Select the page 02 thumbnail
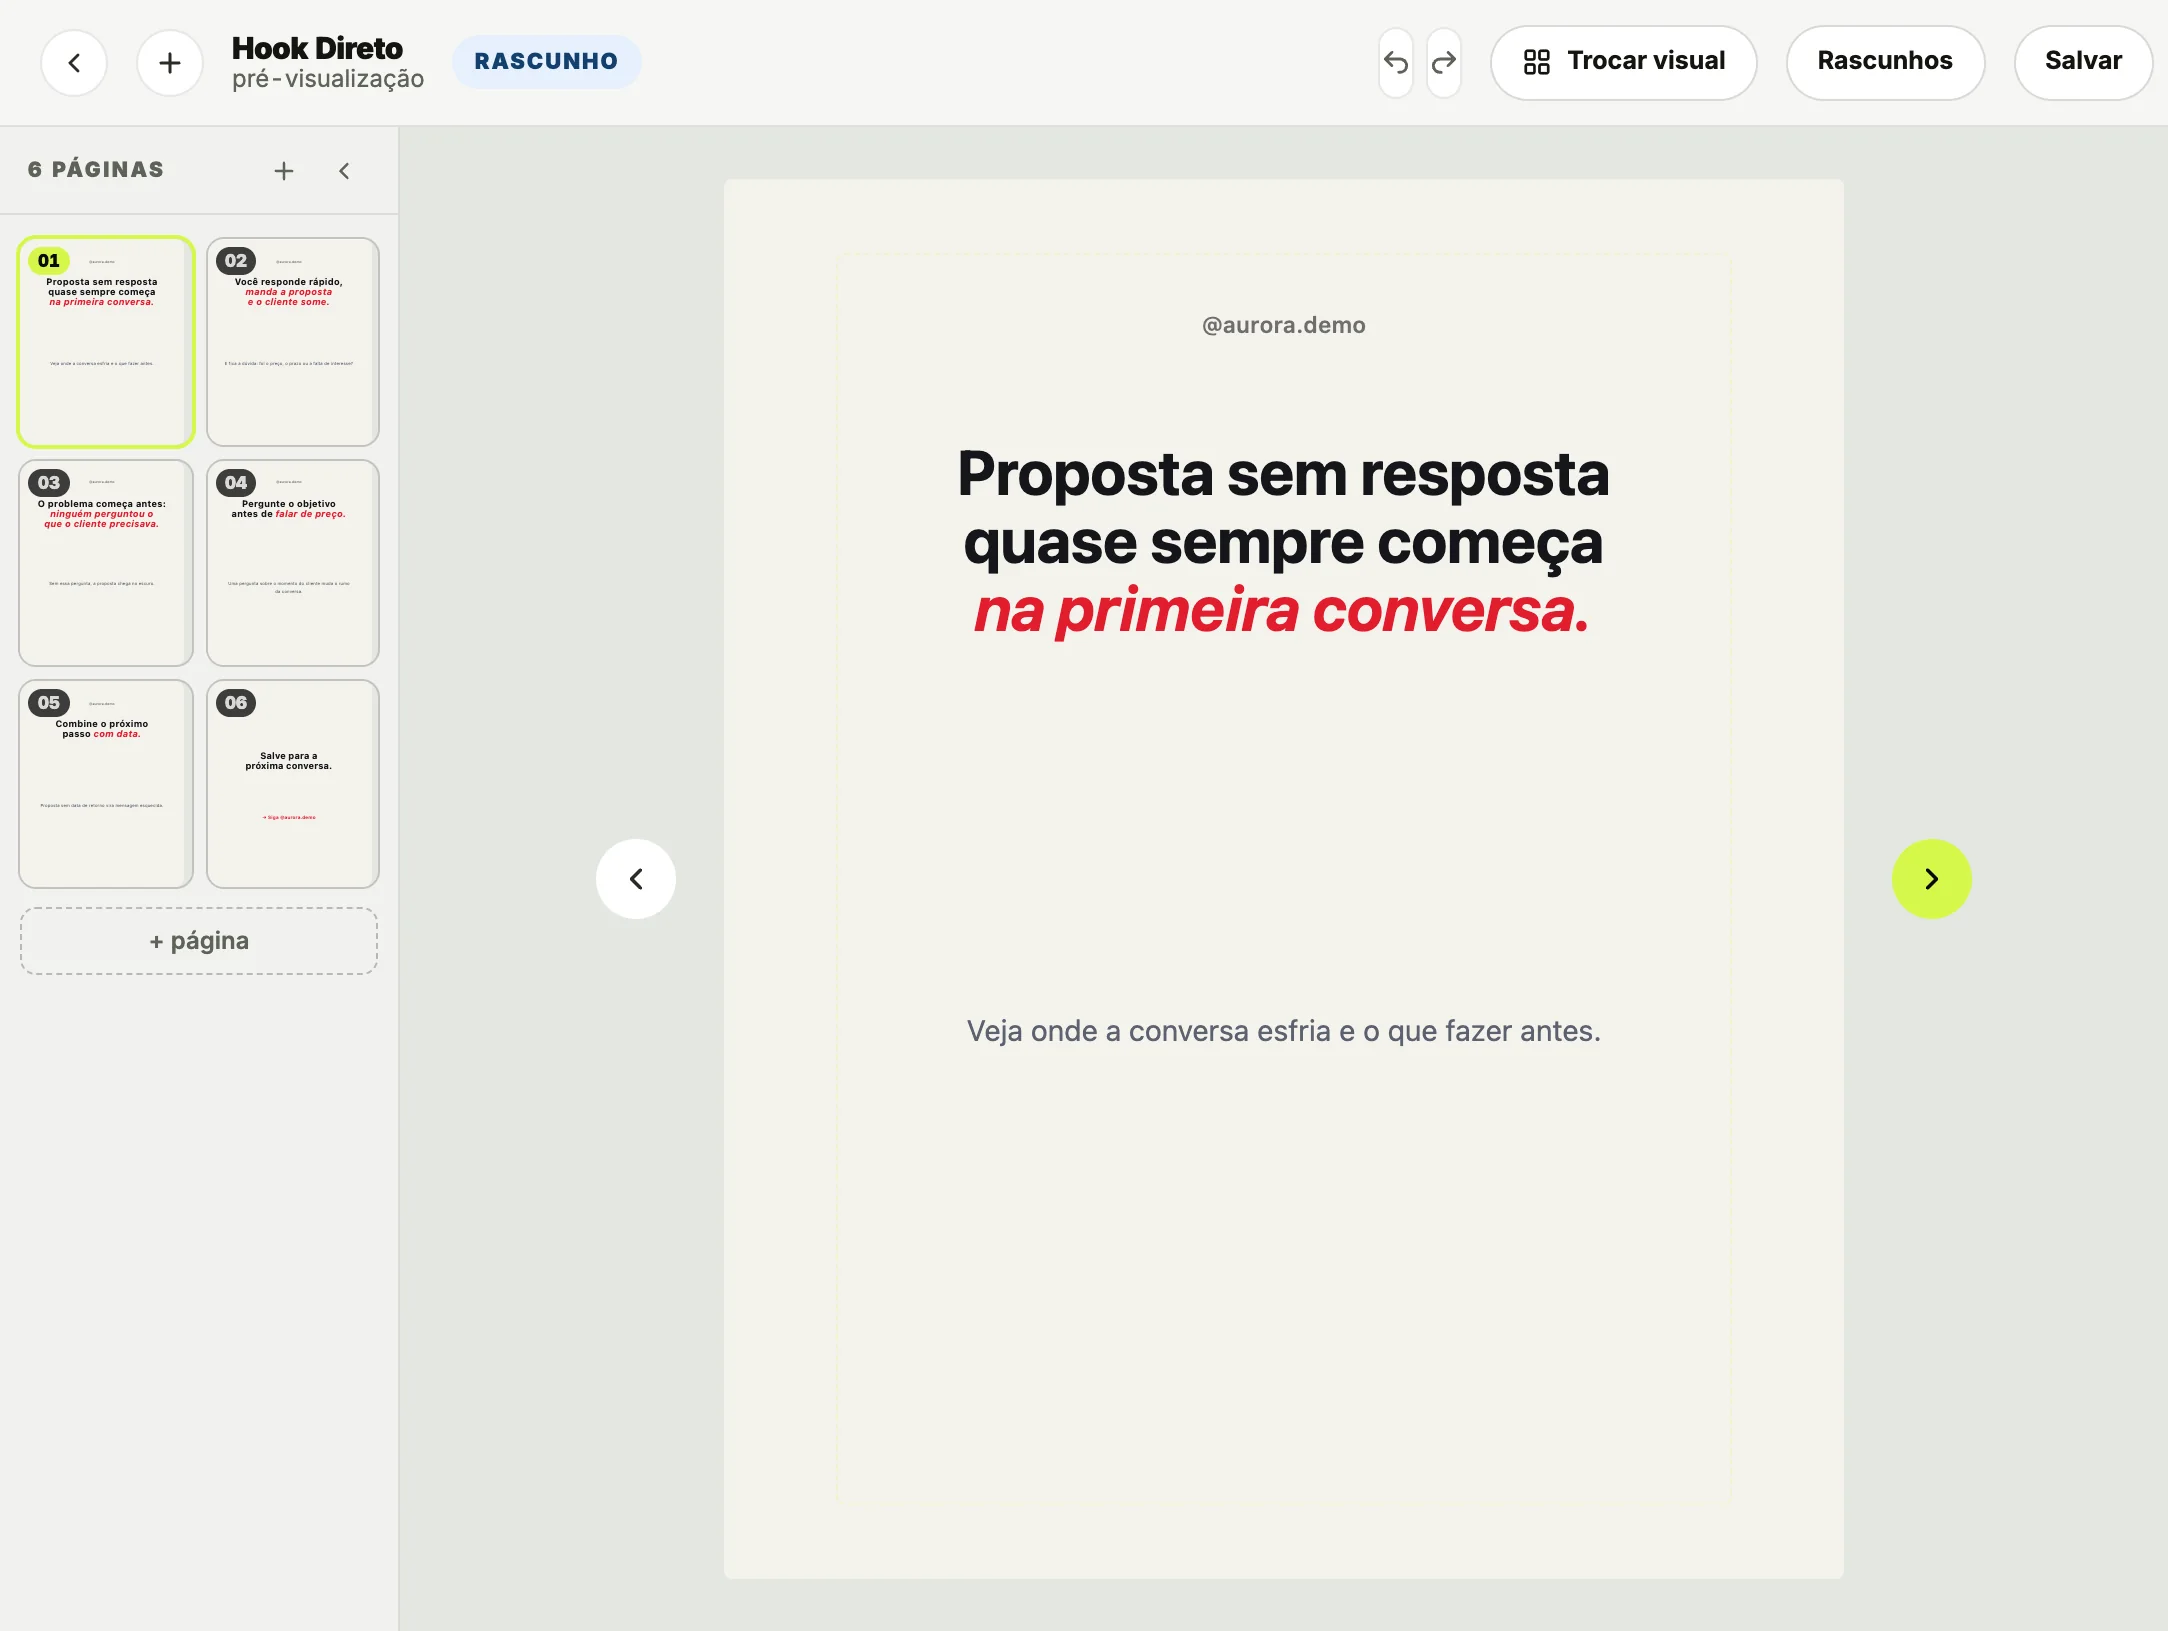 click(x=293, y=341)
